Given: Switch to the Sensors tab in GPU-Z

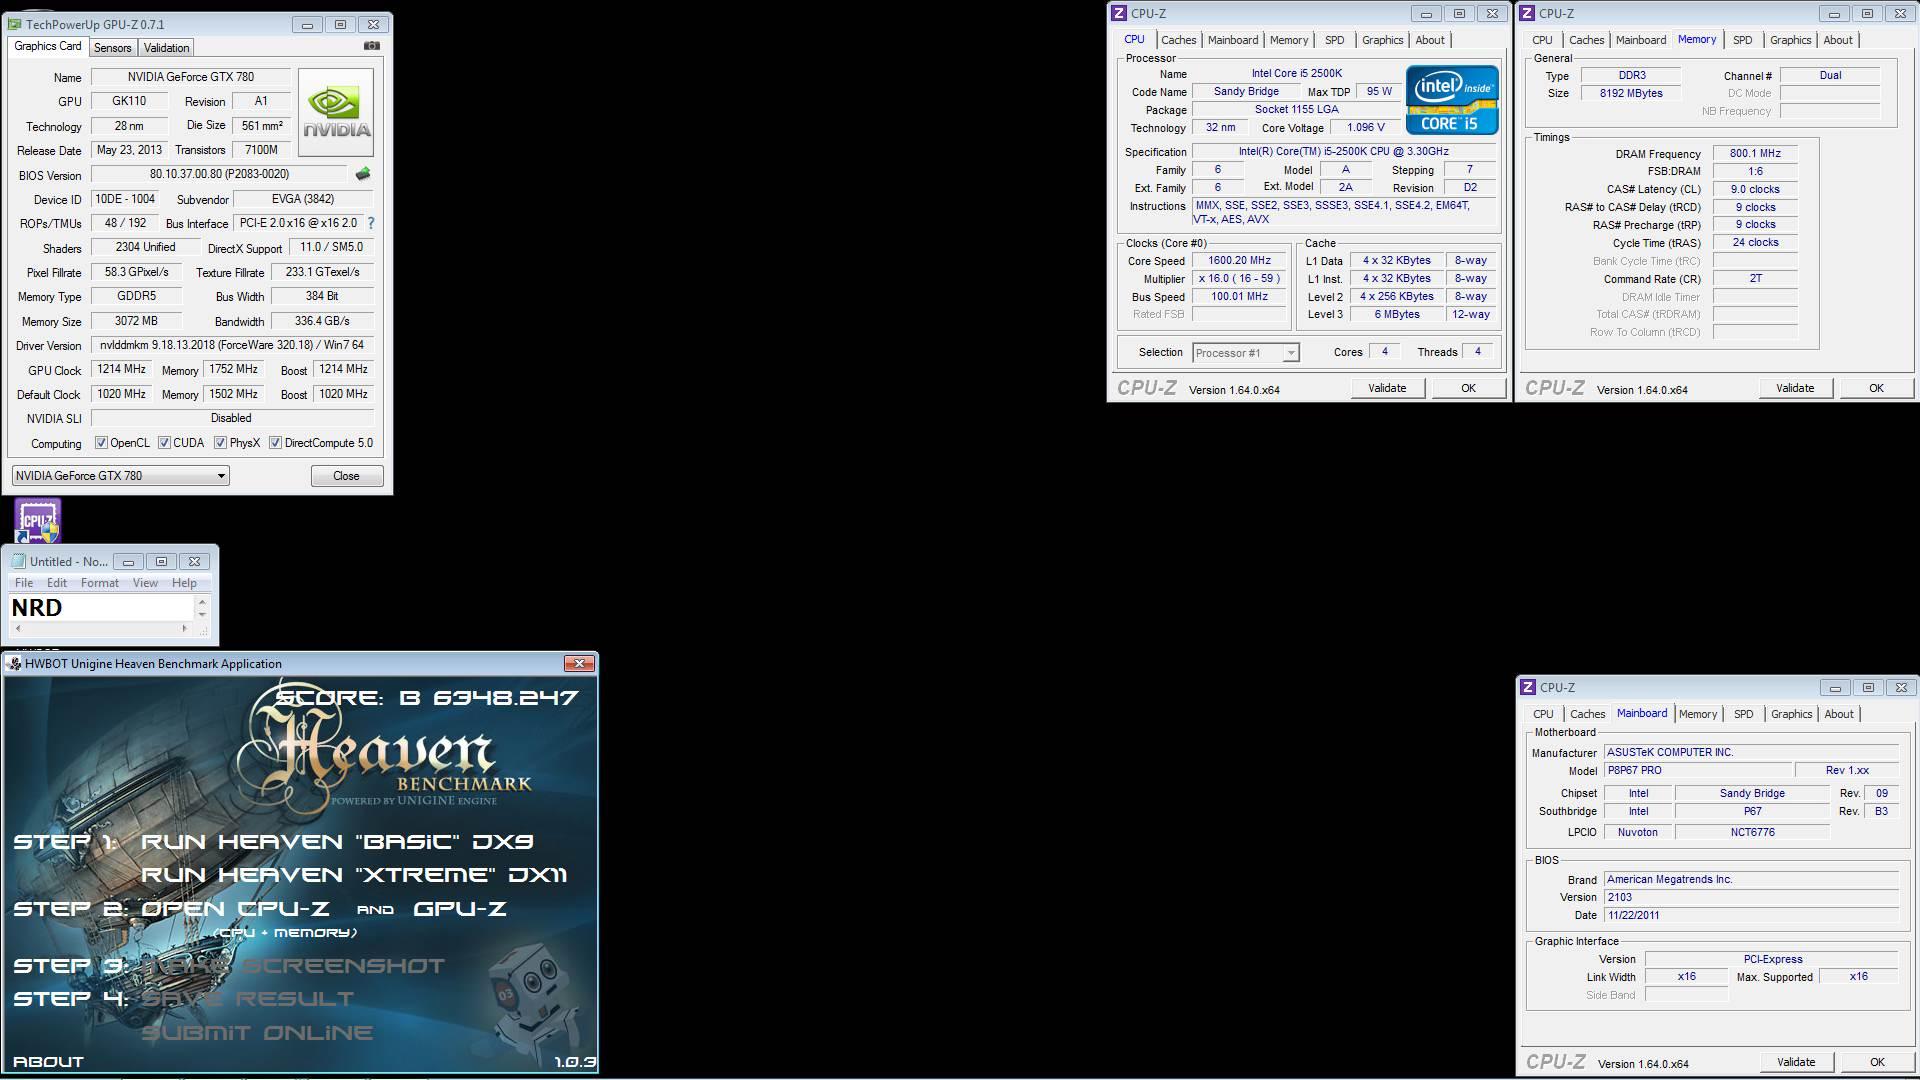Looking at the screenshot, I should point(112,48).
